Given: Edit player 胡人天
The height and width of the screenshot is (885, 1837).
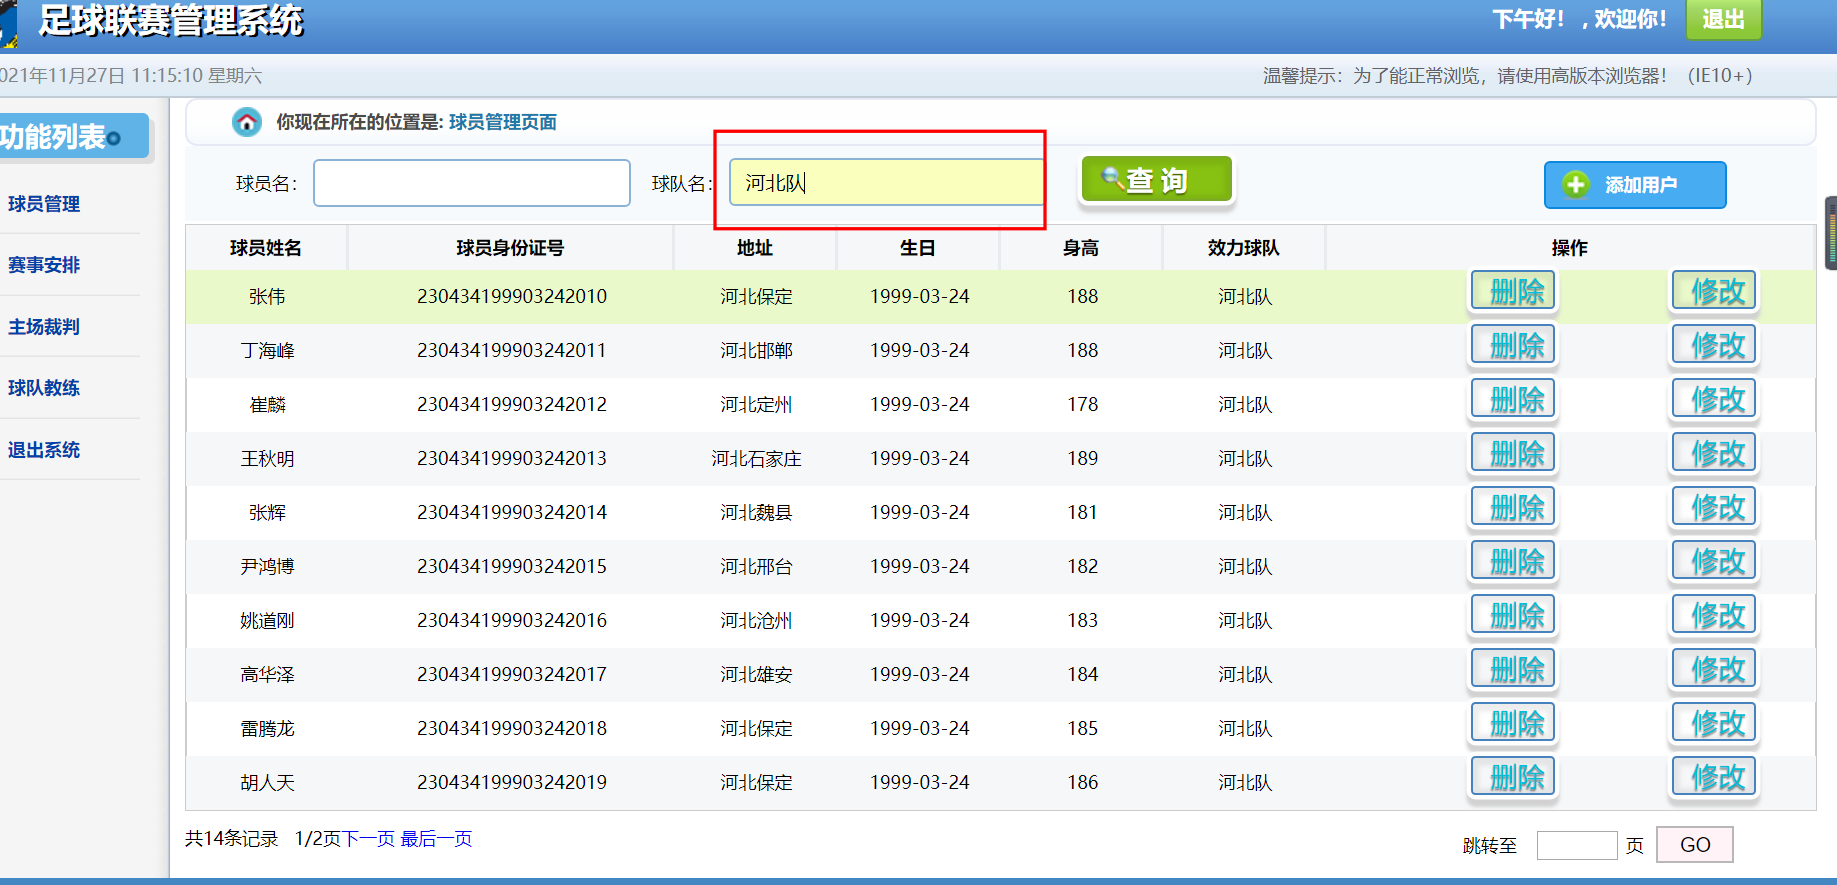Looking at the screenshot, I should pyautogui.click(x=1714, y=777).
